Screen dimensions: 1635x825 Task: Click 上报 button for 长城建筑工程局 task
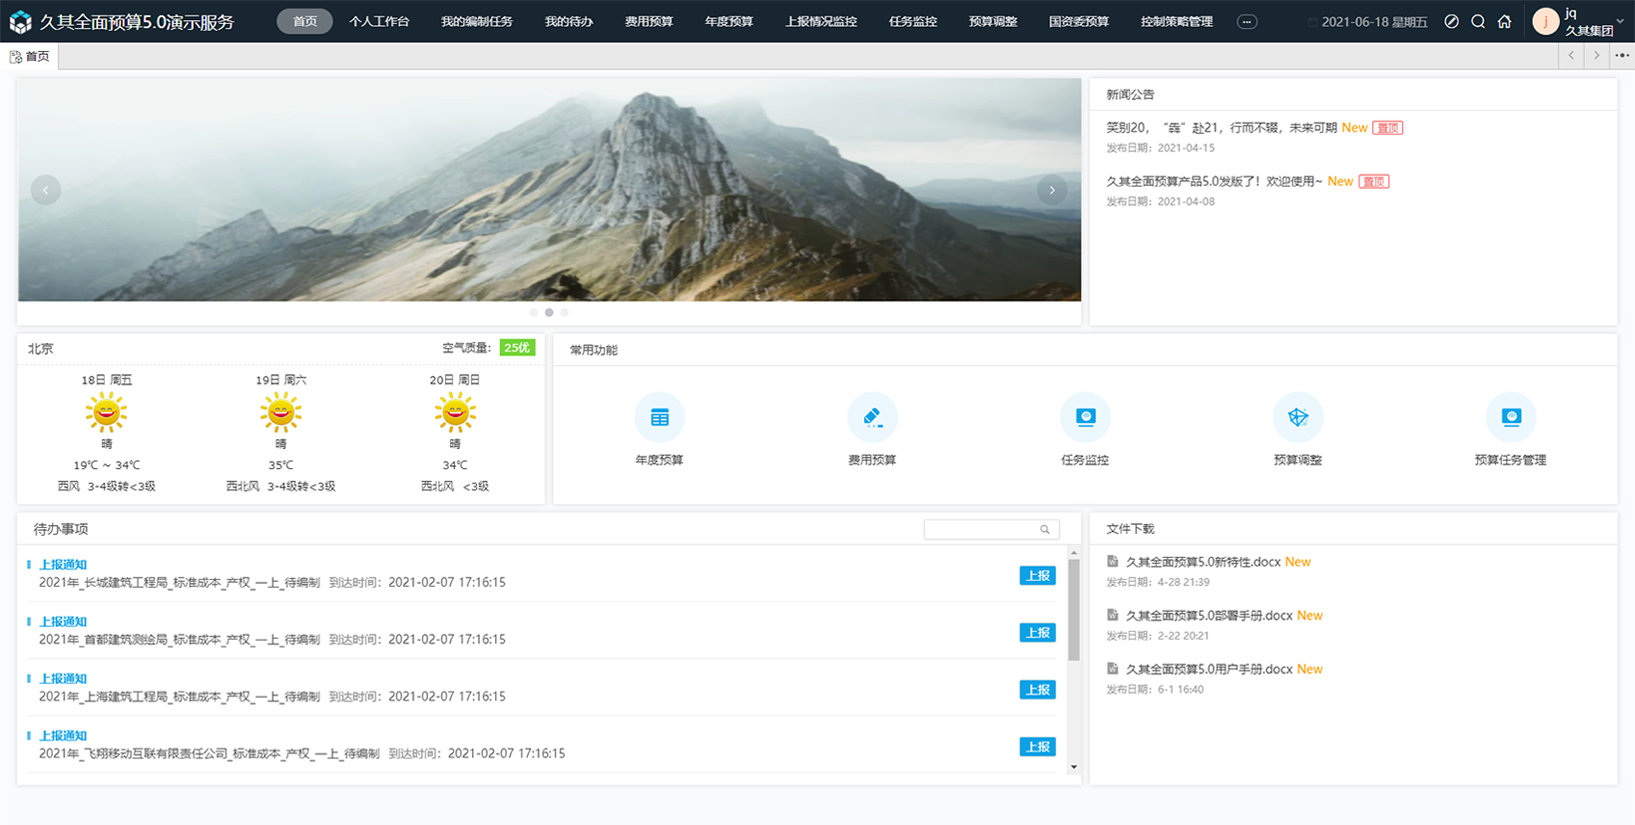pos(1037,576)
